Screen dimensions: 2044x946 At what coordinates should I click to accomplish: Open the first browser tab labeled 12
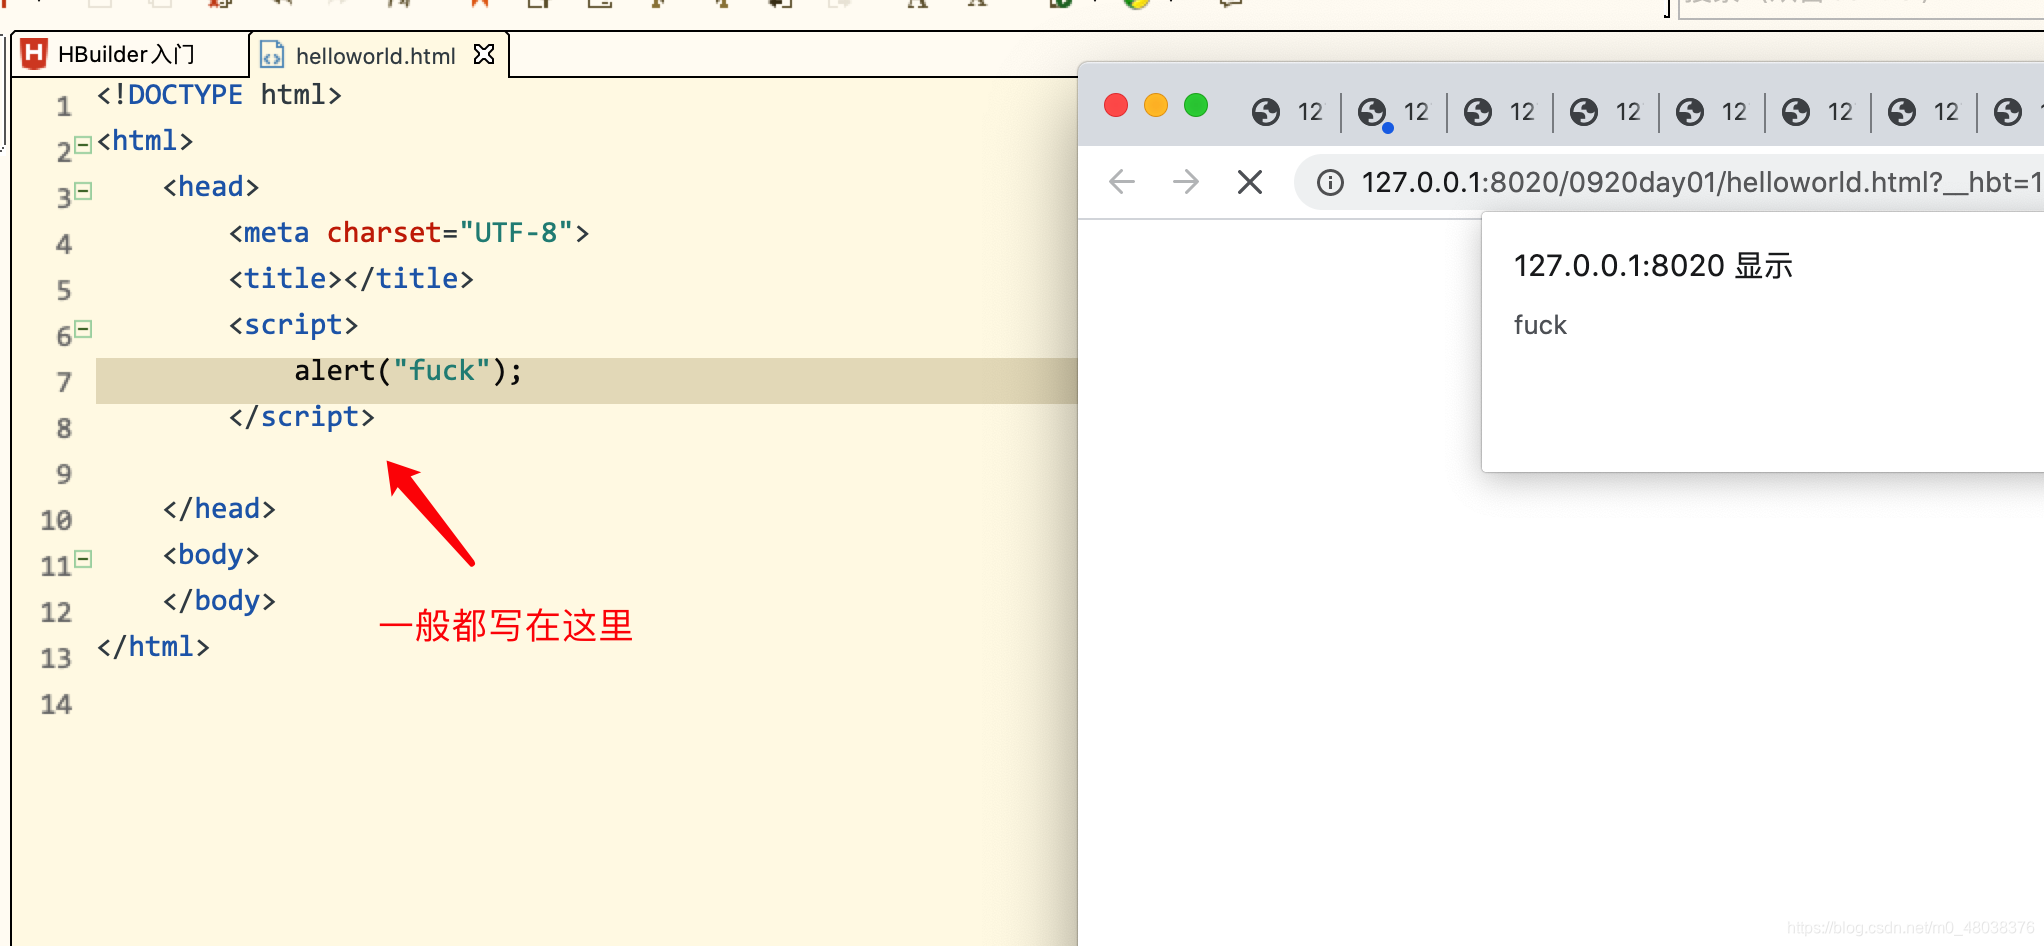coord(1288,112)
